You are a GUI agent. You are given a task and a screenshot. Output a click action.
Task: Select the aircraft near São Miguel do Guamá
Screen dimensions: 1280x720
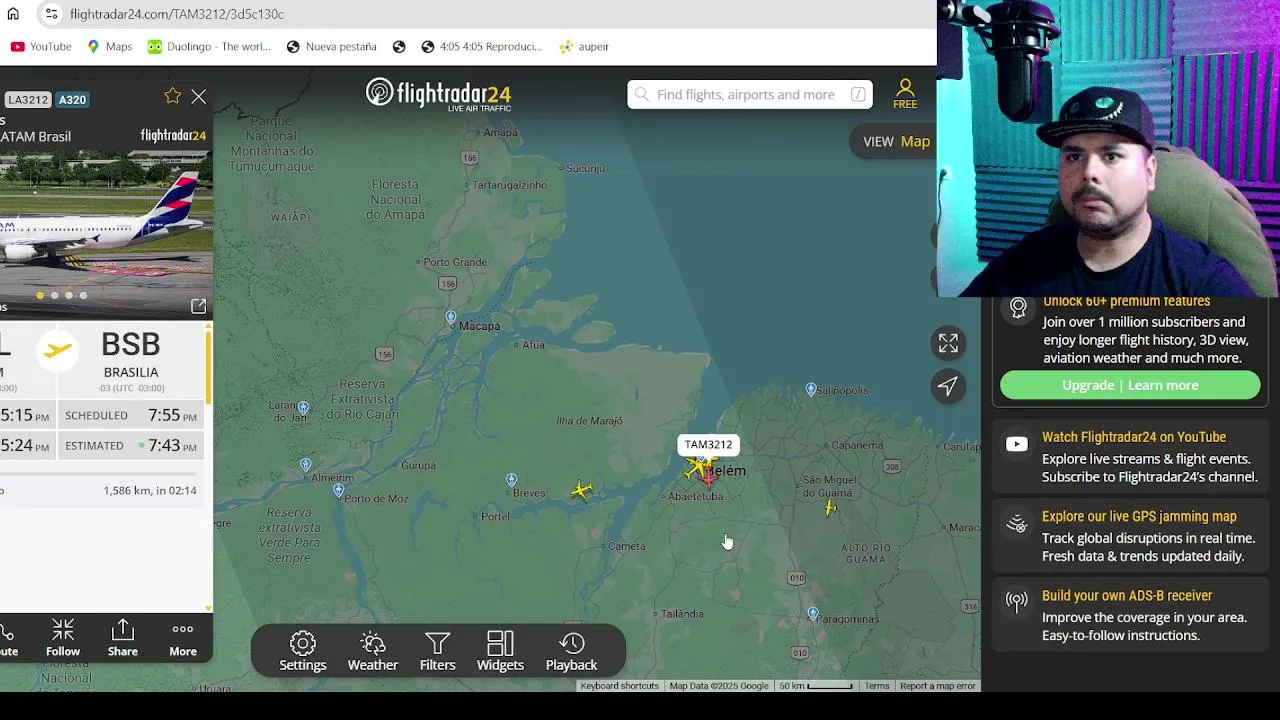[x=830, y=508]
